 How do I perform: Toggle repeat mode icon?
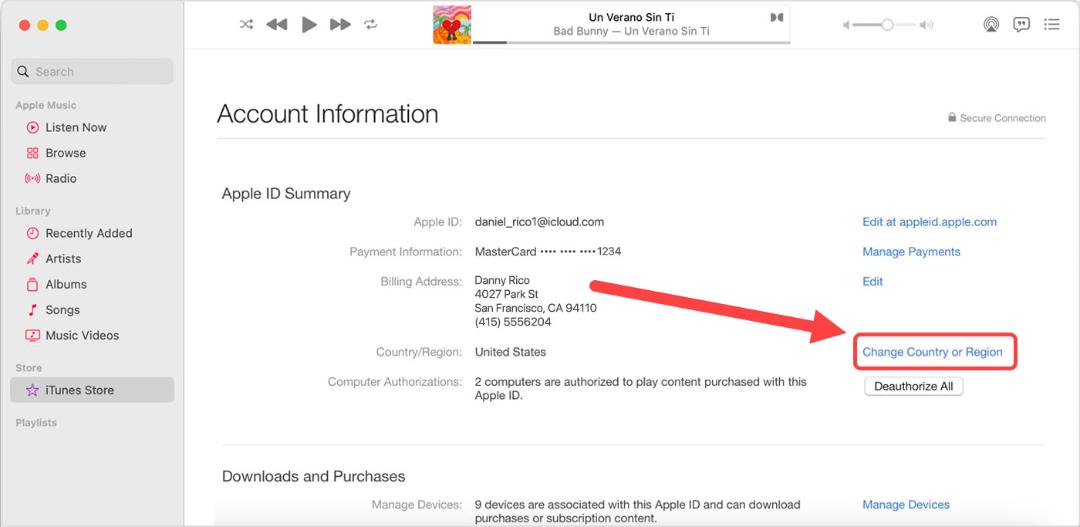point(371,24)
